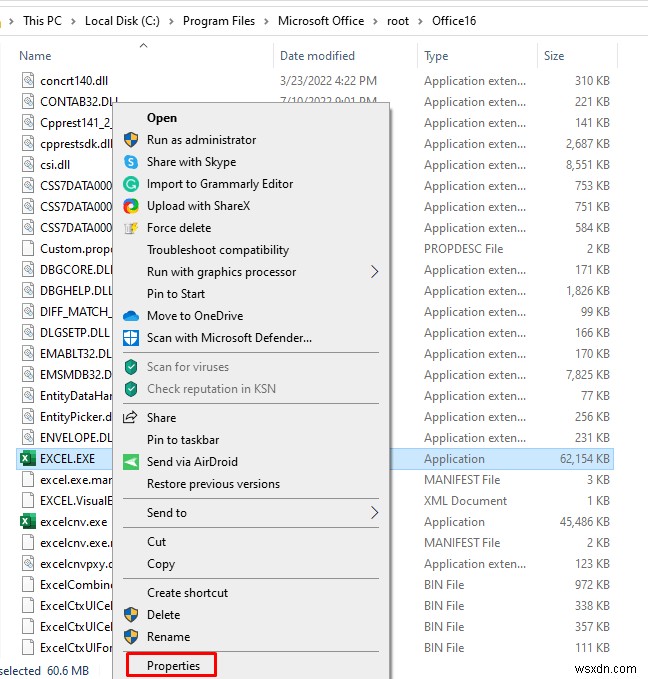This screenshot has width=648, height=679.
Task: Open Properties from the context menu
Action: pyautogui.click(x=173, y=666)
